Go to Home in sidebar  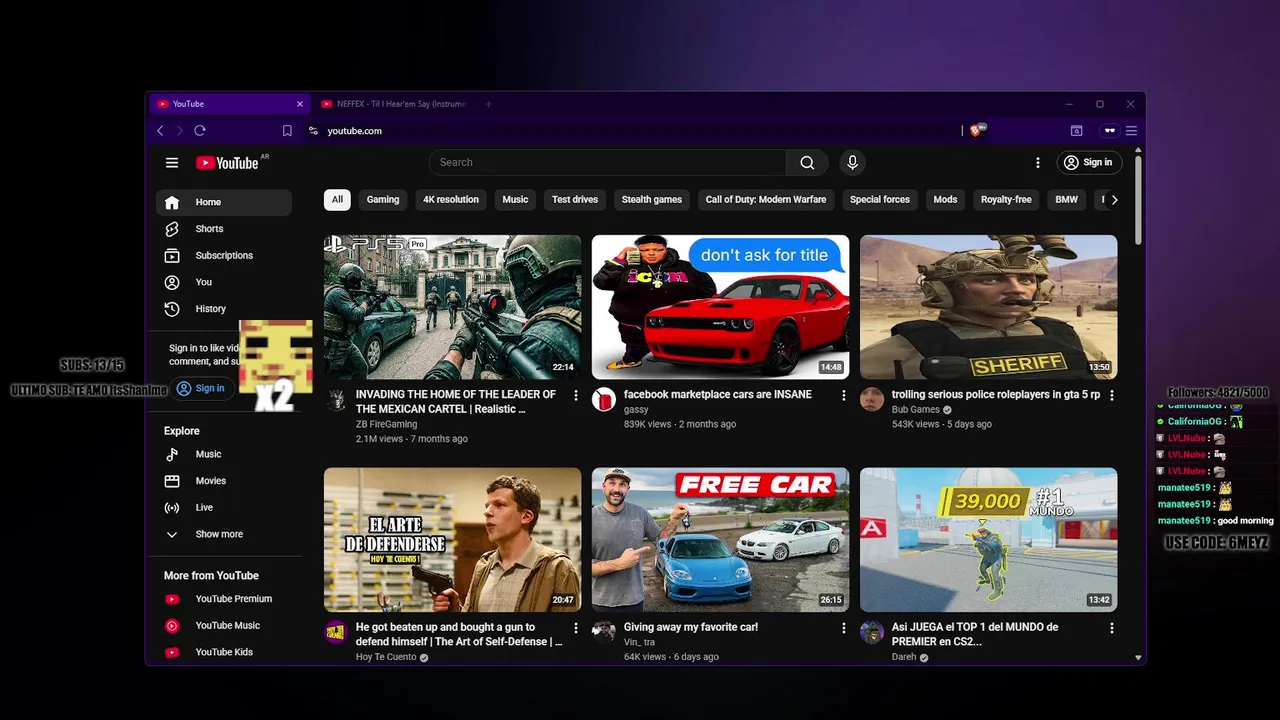224,202
